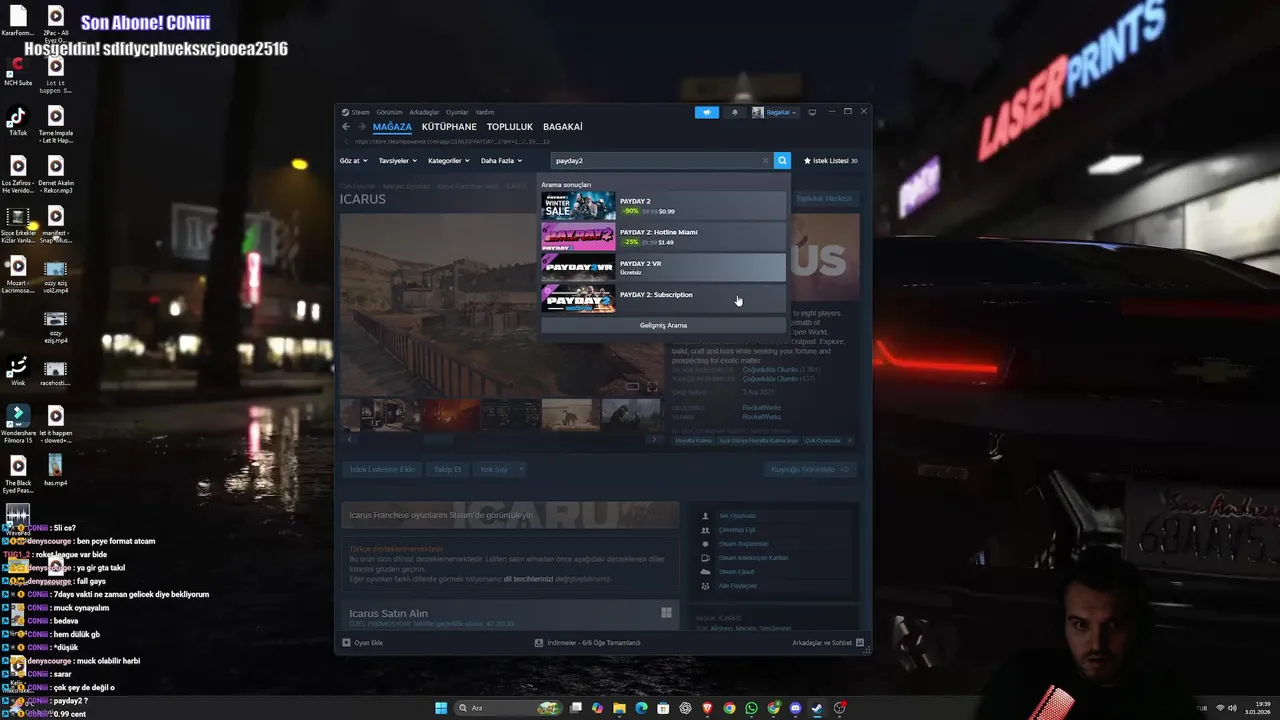Expand the Göz at dropdown
Image resolution: width=1280 pixels, height=720 pixels.
[x=353, y=160]
